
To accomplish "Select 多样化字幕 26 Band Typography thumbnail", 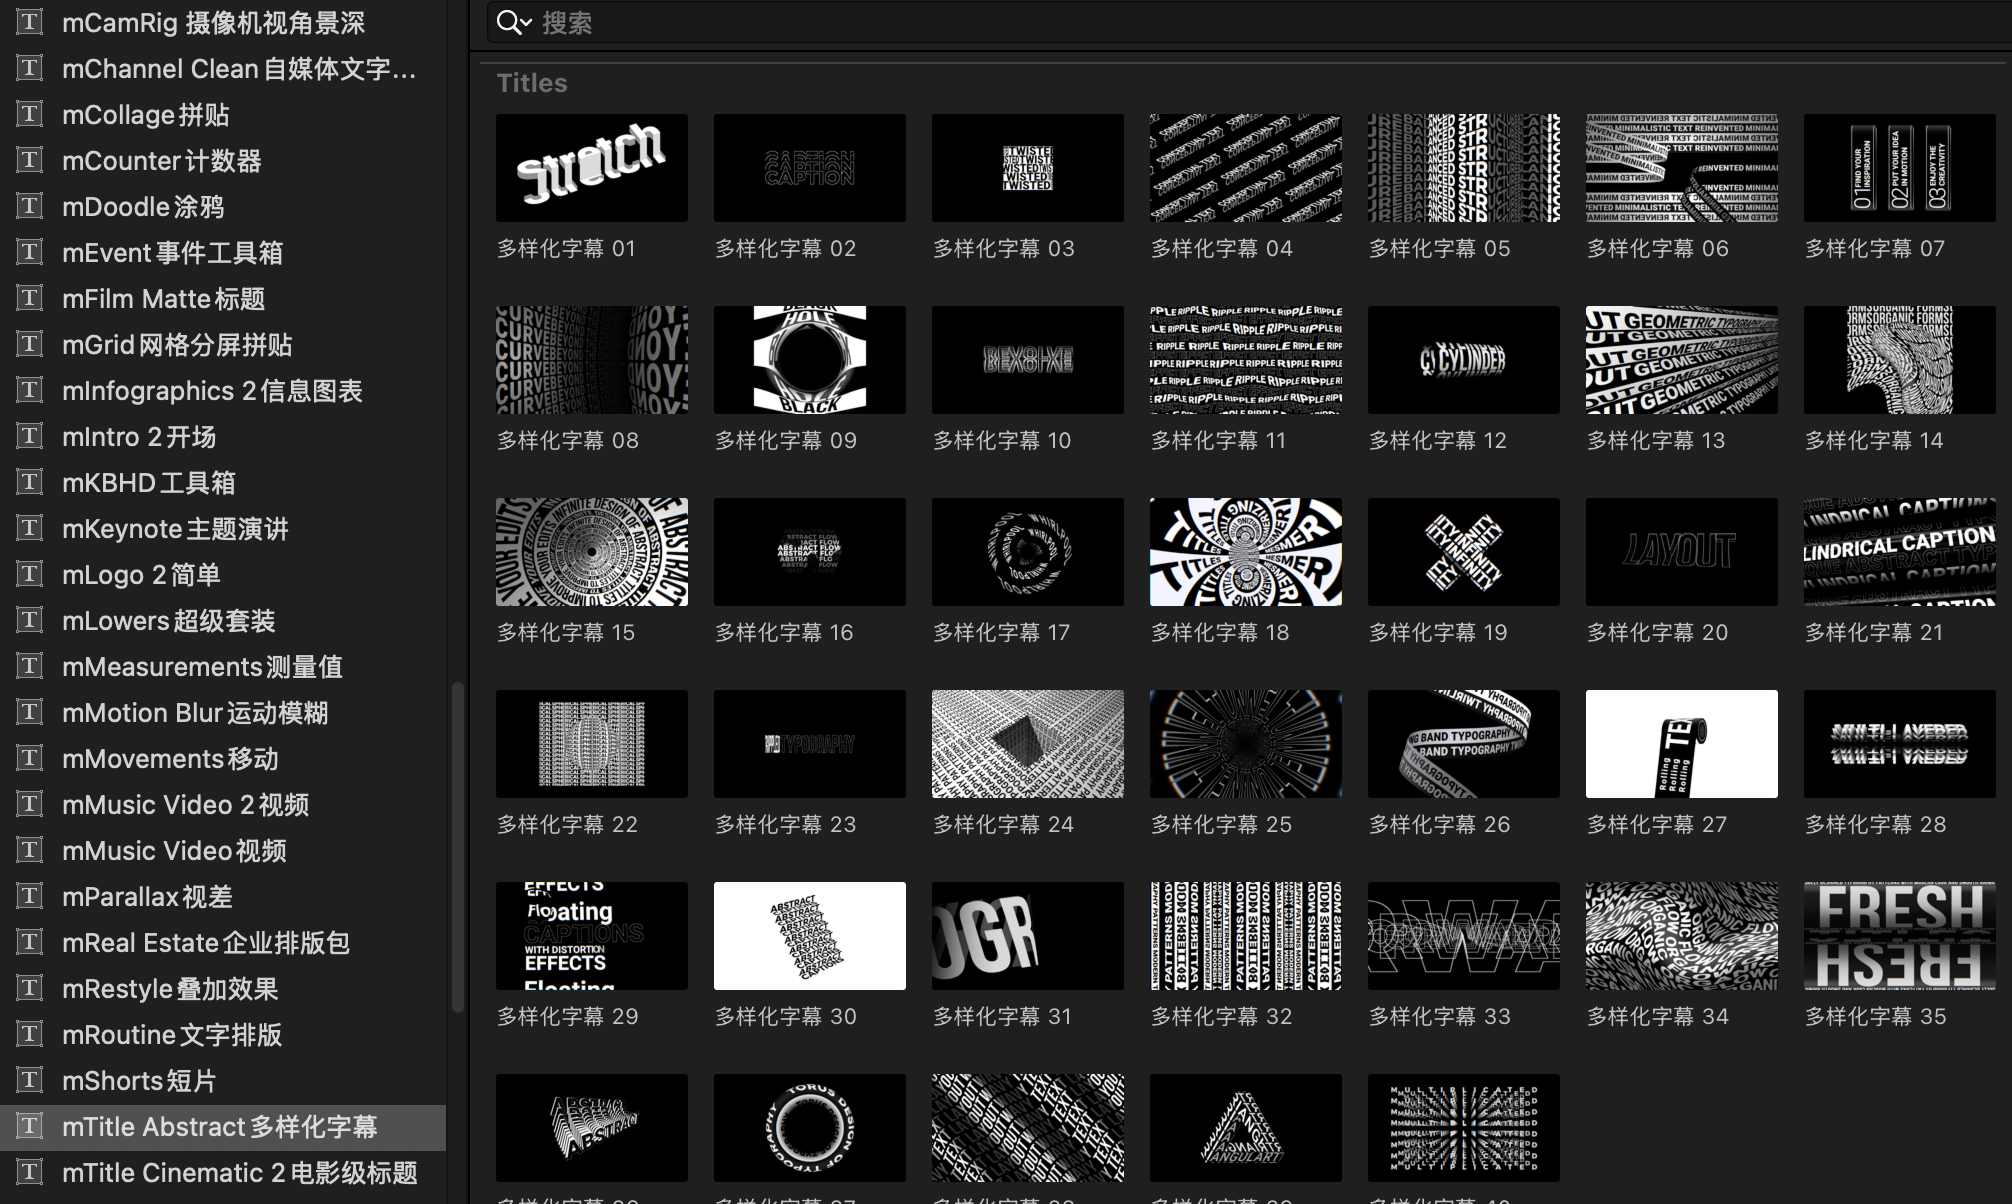I will coord(1464,744).
